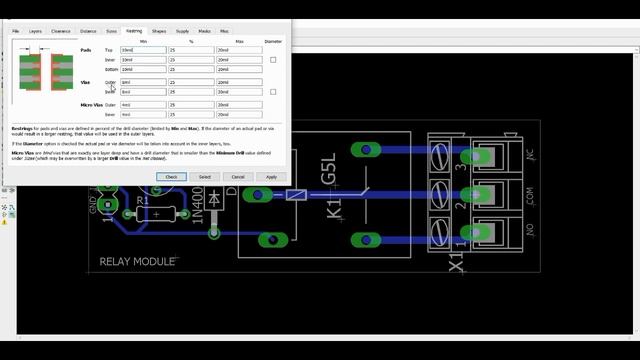Click the relay coil symbol
This screenshot has height=360, width=640.
(296, 195)
